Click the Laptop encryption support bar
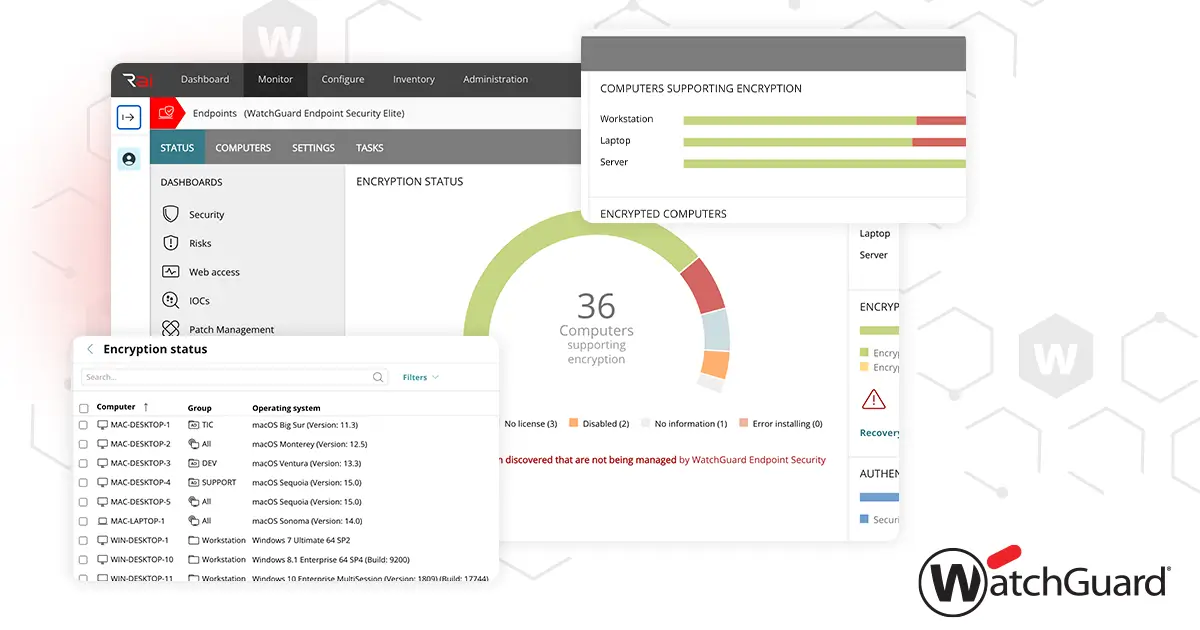 pyautogui.click(x=825, y=142)
